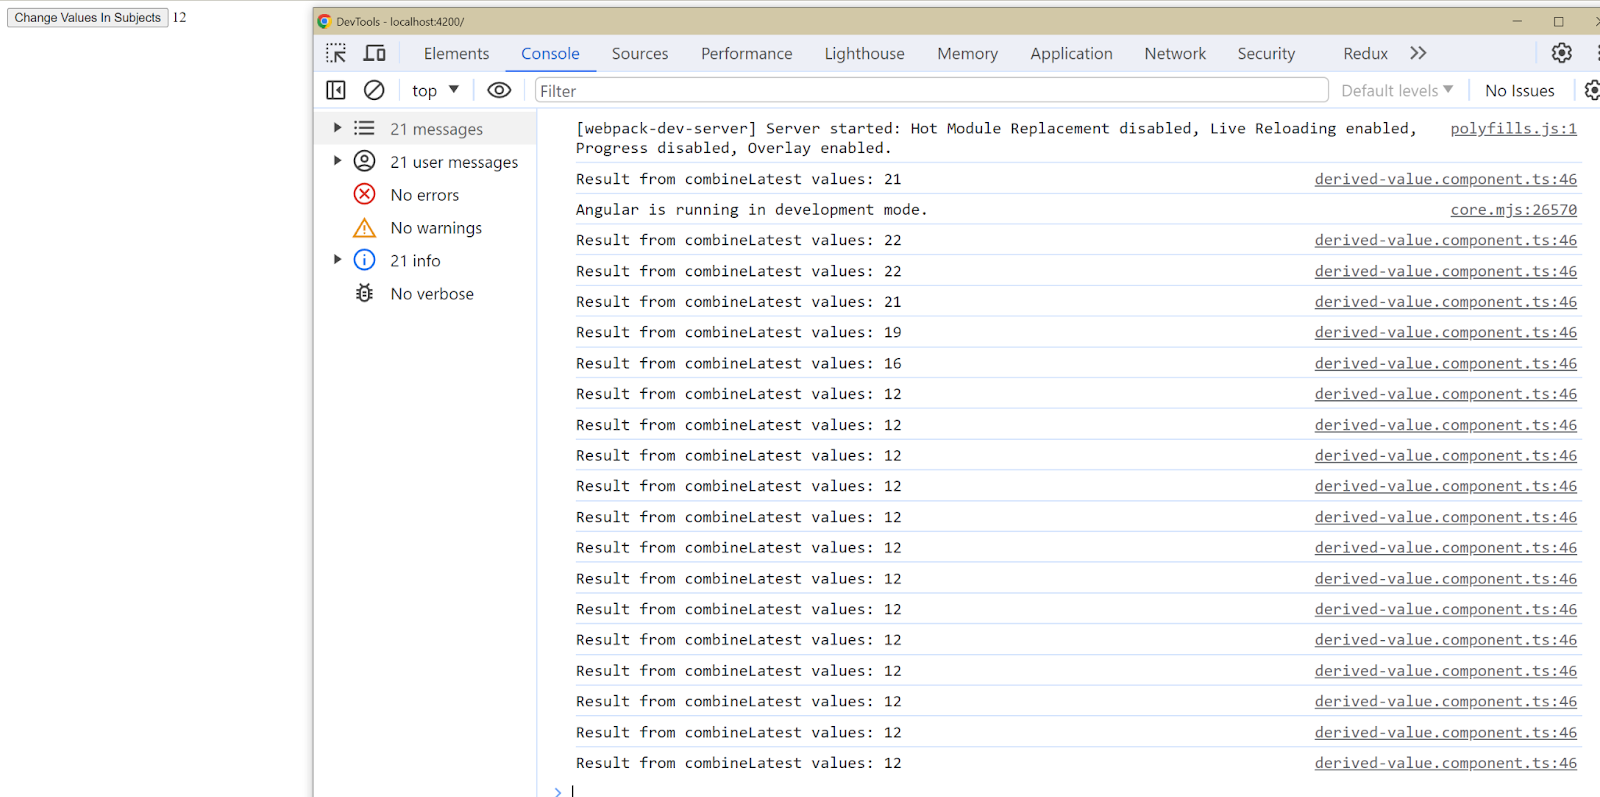This screenshot has height=797, width=1600.
Task: Click the 'Result from combineLatest values: 19' log
Action: (738, 332)
